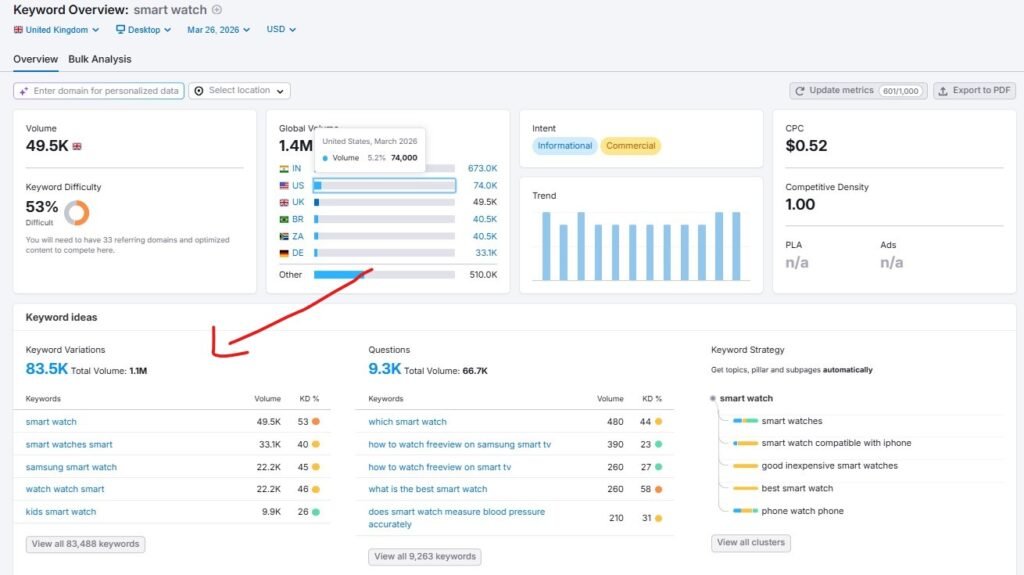1024x575 pixels.
Task: Click the orange KD dot for smart watch keyword
Action: click(x=315, y=422)
